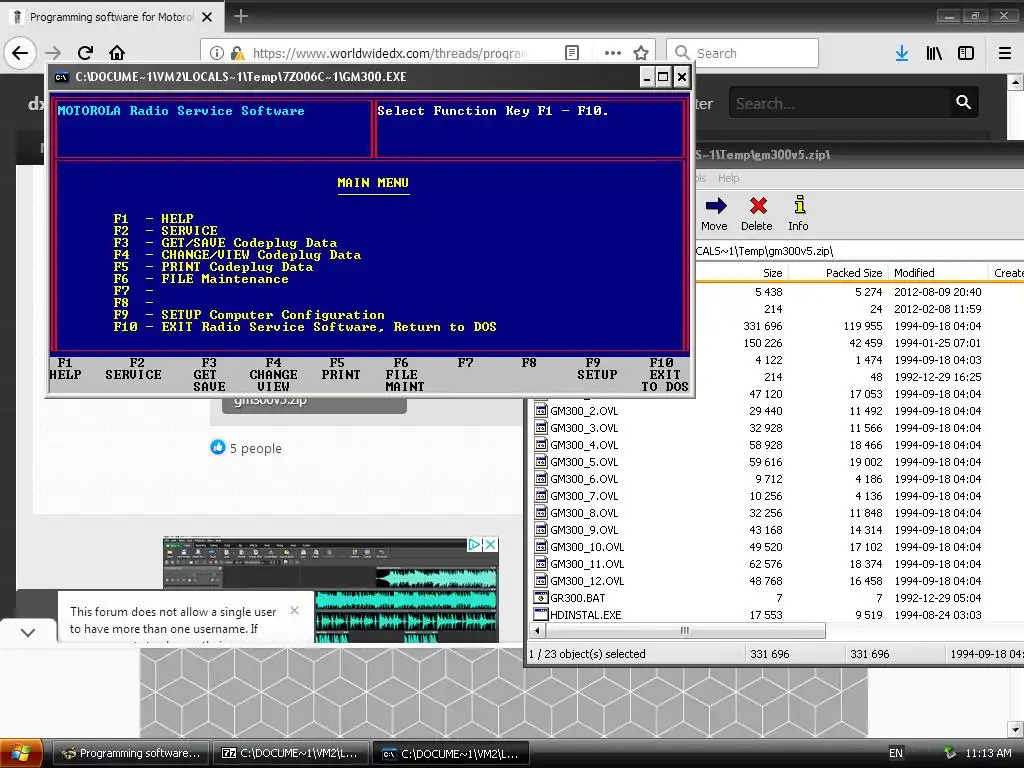Click the Firefox back arrow button

(20, 53)
